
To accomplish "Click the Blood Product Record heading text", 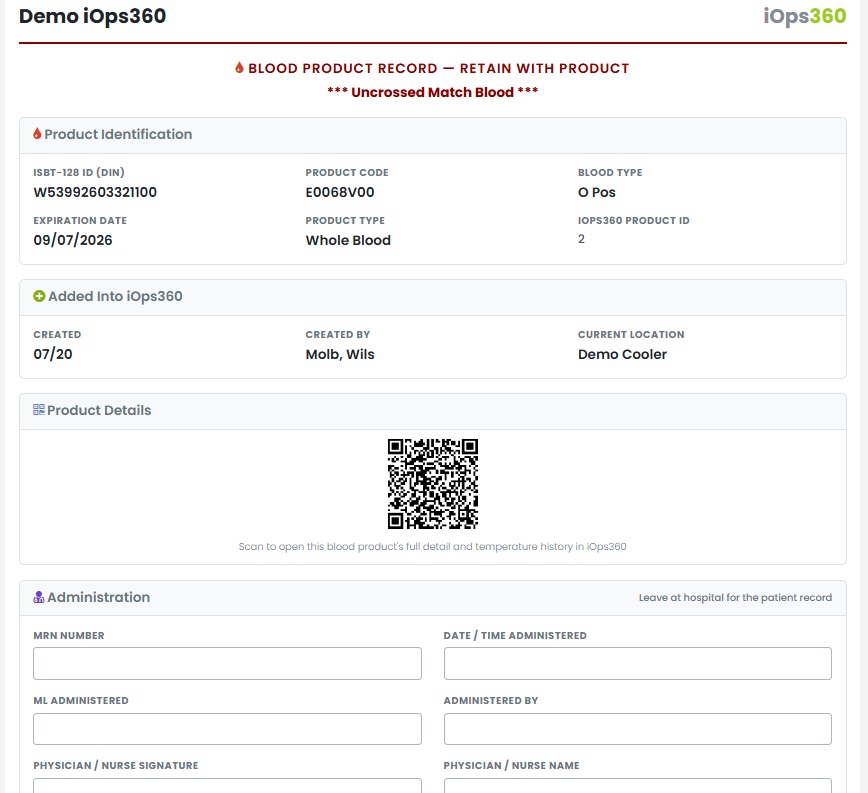I will (439, 68).
